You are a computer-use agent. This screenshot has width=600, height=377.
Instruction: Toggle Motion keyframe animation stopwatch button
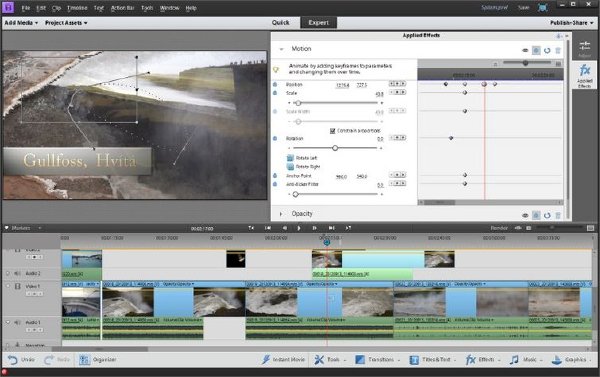click(x=536, y=51)
